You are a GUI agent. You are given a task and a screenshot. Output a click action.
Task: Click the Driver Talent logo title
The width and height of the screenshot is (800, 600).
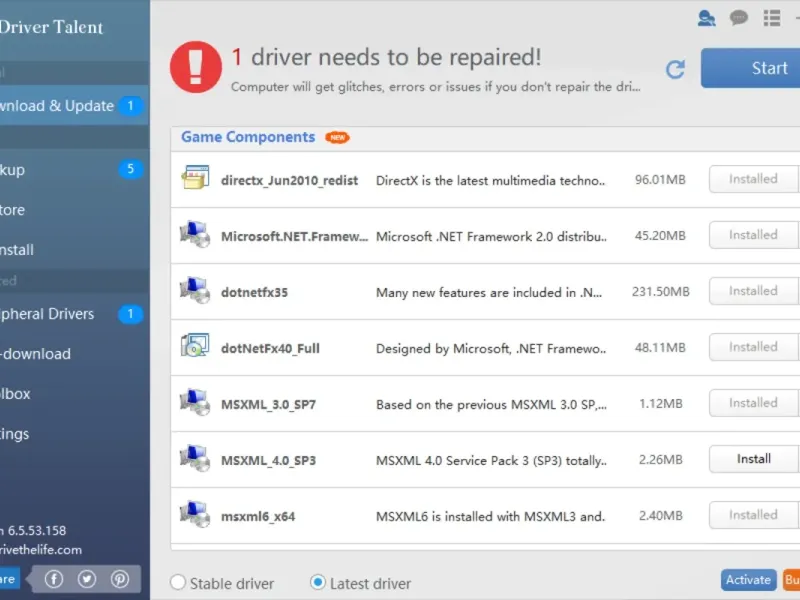(52, 27)
